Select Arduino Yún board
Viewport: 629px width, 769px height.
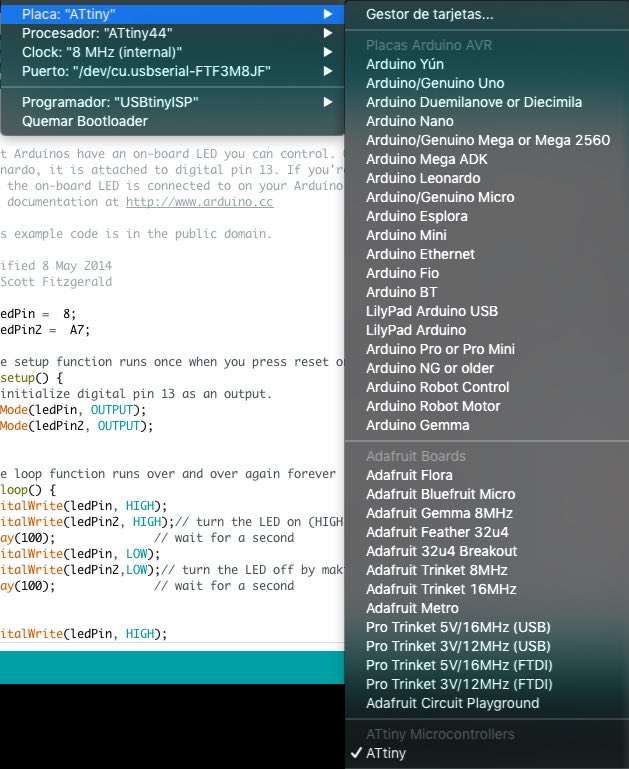pos(404,64)
